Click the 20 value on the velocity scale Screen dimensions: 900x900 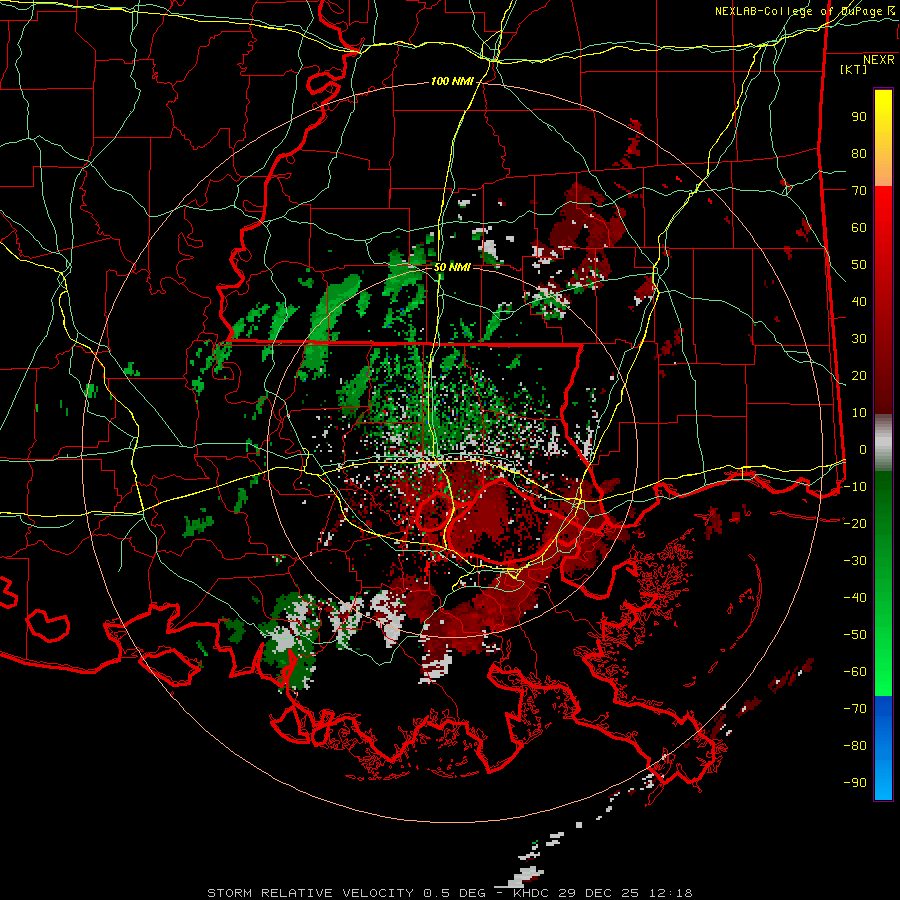point(859,375)
